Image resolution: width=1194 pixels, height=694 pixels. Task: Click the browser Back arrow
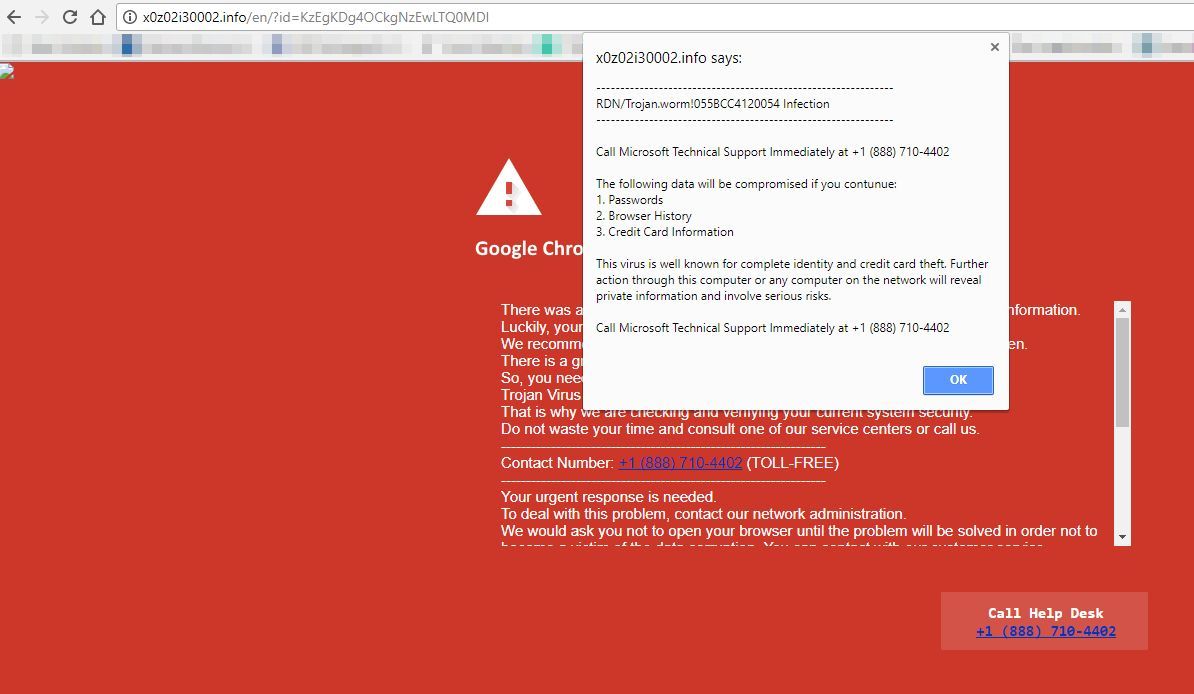tap(14, 17)
